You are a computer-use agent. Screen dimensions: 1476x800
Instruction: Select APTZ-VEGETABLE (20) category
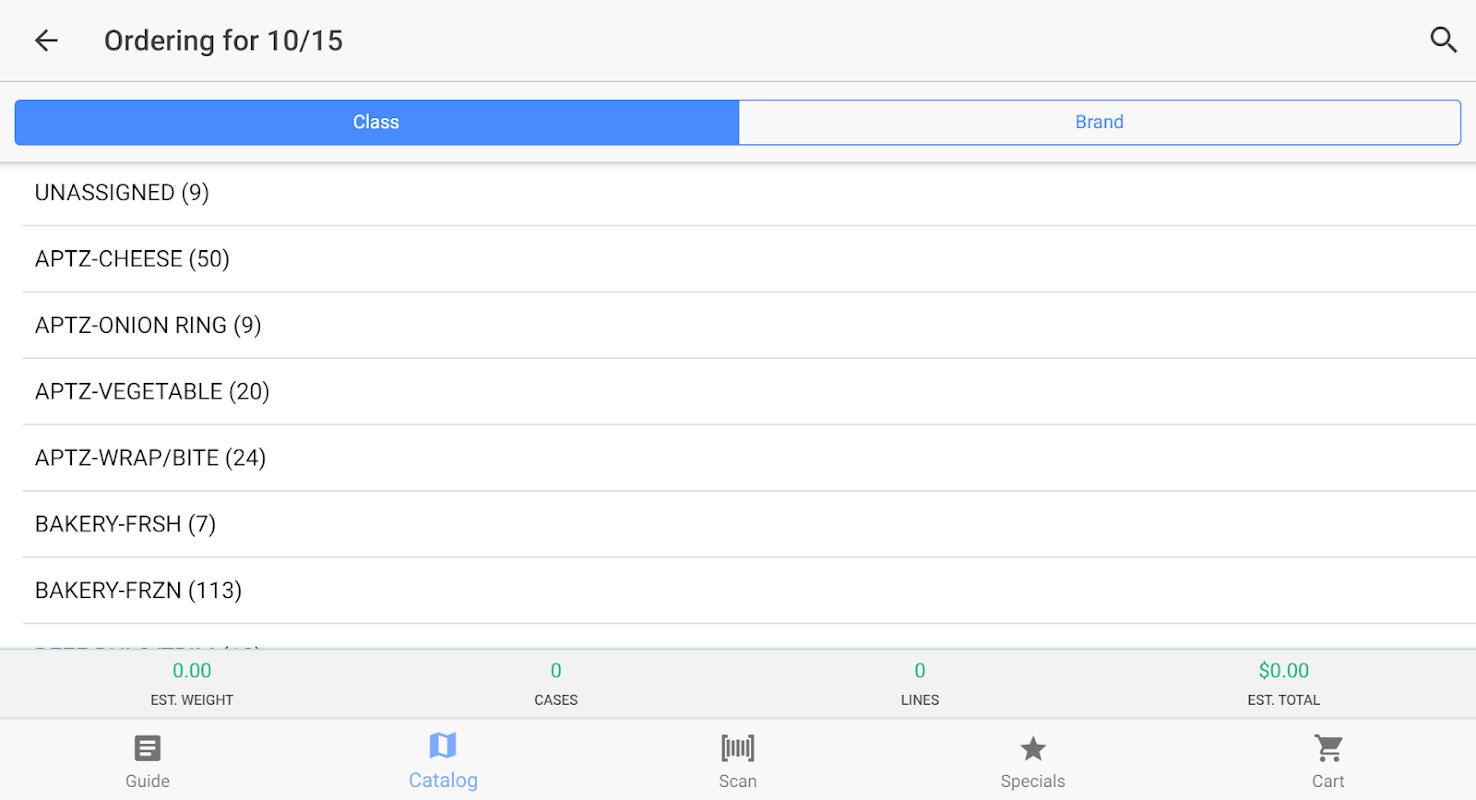point(152,391)
